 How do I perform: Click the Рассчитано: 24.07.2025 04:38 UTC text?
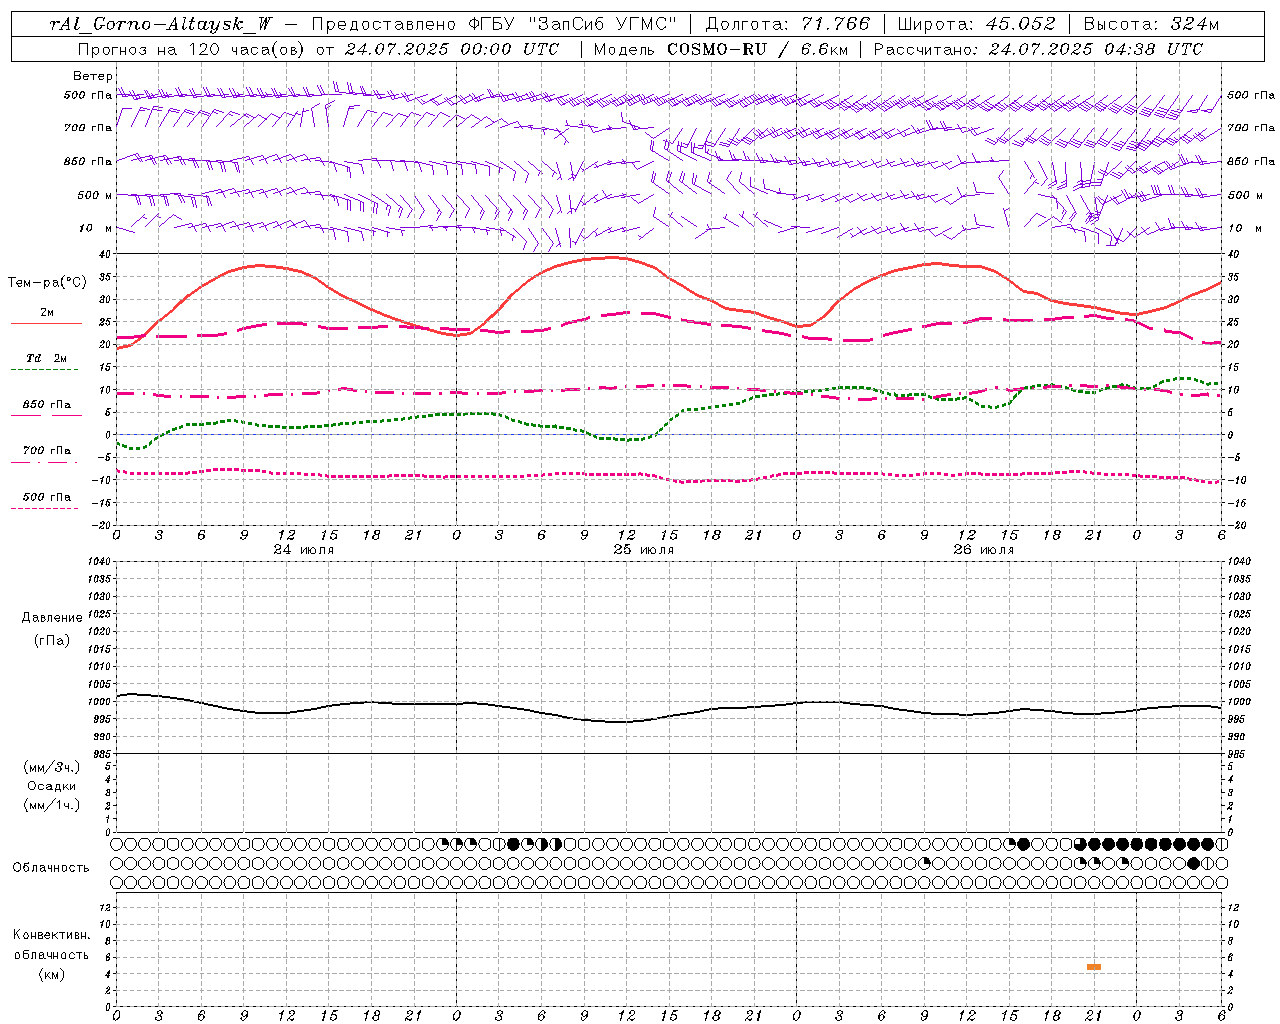(1038, 49)
